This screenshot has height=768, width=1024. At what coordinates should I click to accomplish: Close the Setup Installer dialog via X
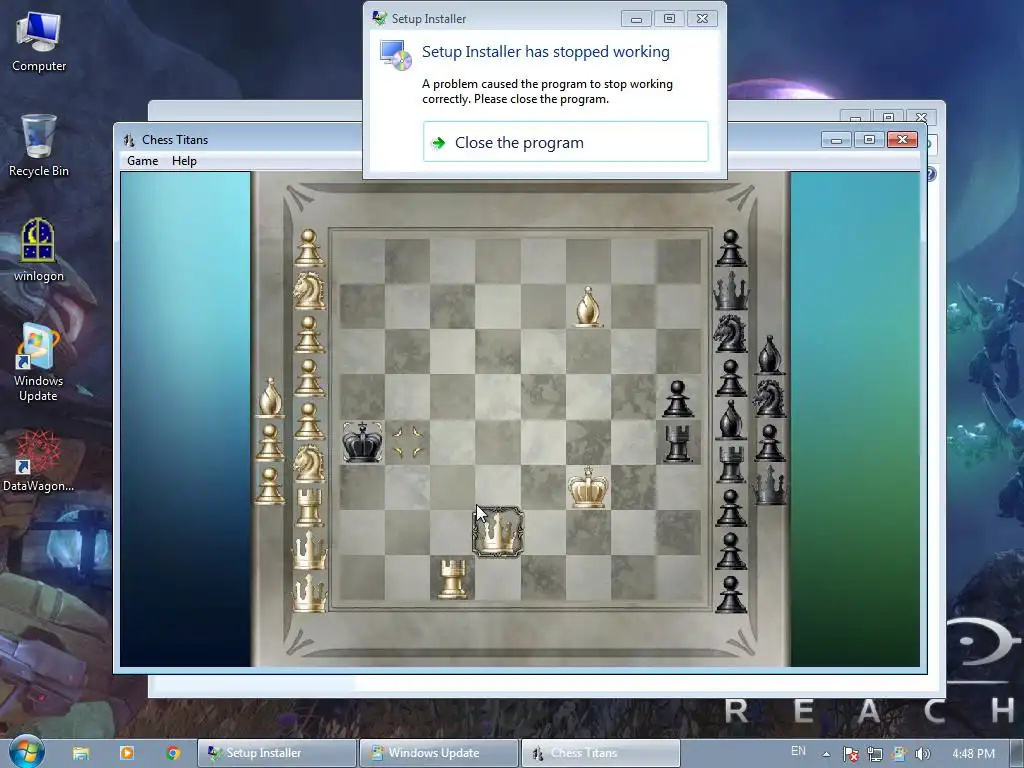(703, 18)
